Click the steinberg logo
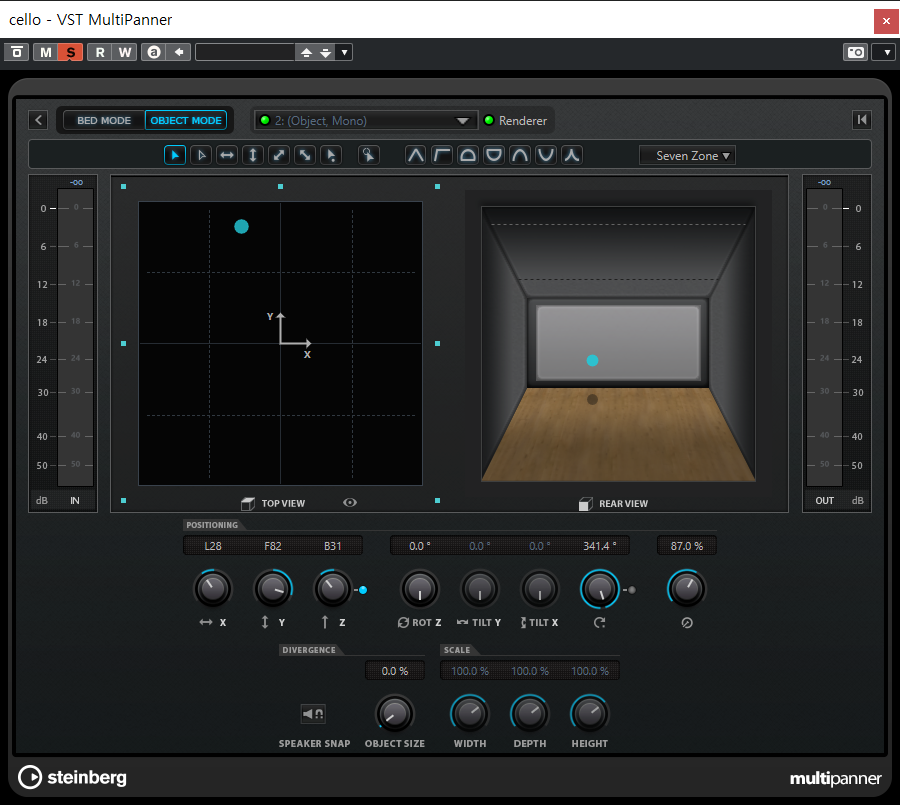This screenshot has width=900, height=805. point(72,777)
